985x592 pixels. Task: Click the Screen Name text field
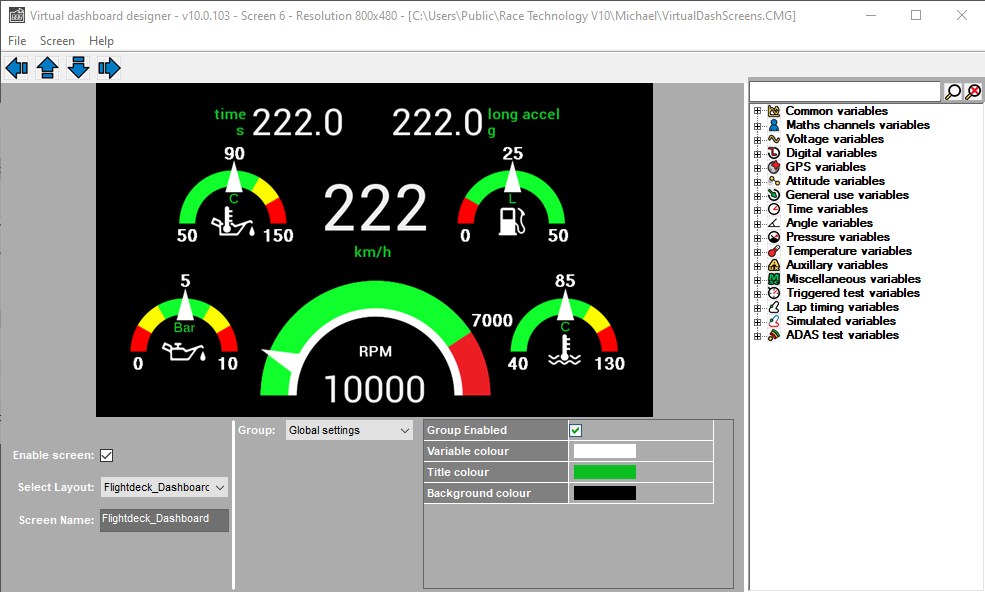coord(164,520)
